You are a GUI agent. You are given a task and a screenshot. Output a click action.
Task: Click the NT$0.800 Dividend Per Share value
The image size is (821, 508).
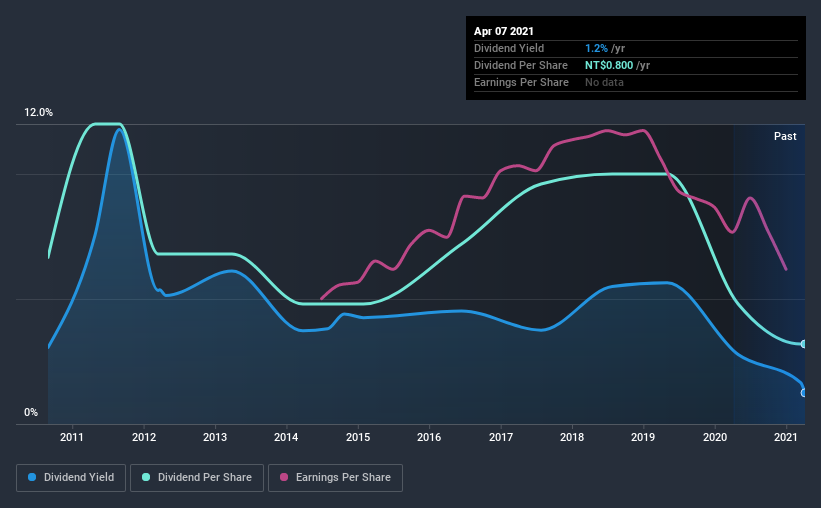click(x=609, y=65)
